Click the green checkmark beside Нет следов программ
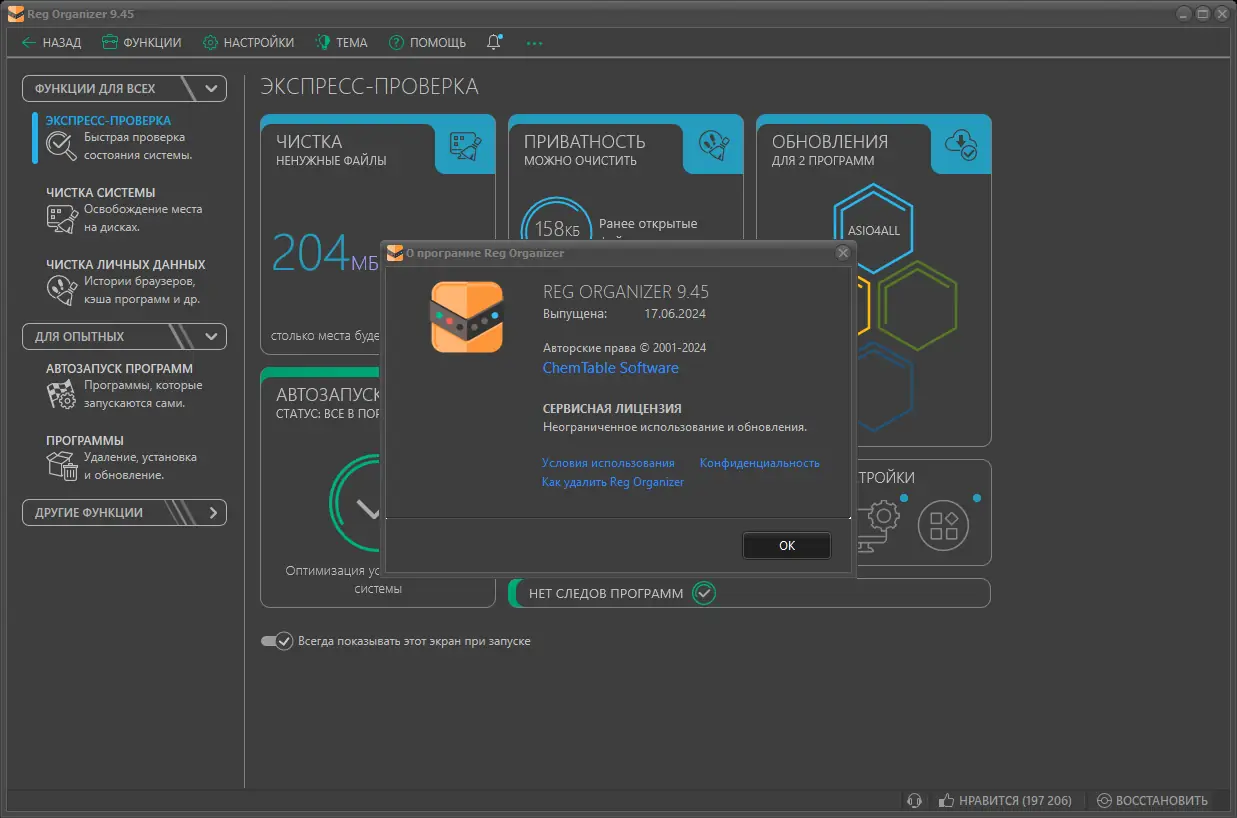1237x818 pixels. pyautogui.click(x=705, y=593)
